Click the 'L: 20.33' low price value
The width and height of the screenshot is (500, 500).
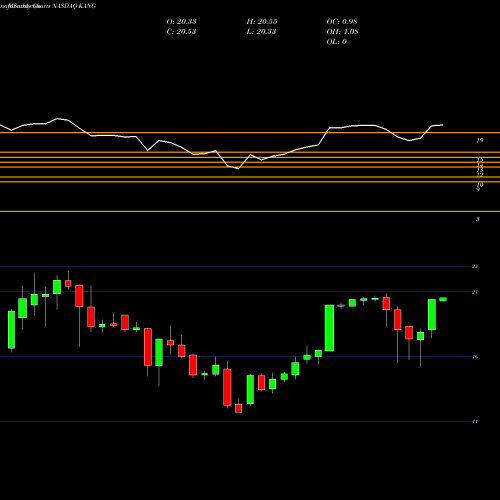pos(262,31)
